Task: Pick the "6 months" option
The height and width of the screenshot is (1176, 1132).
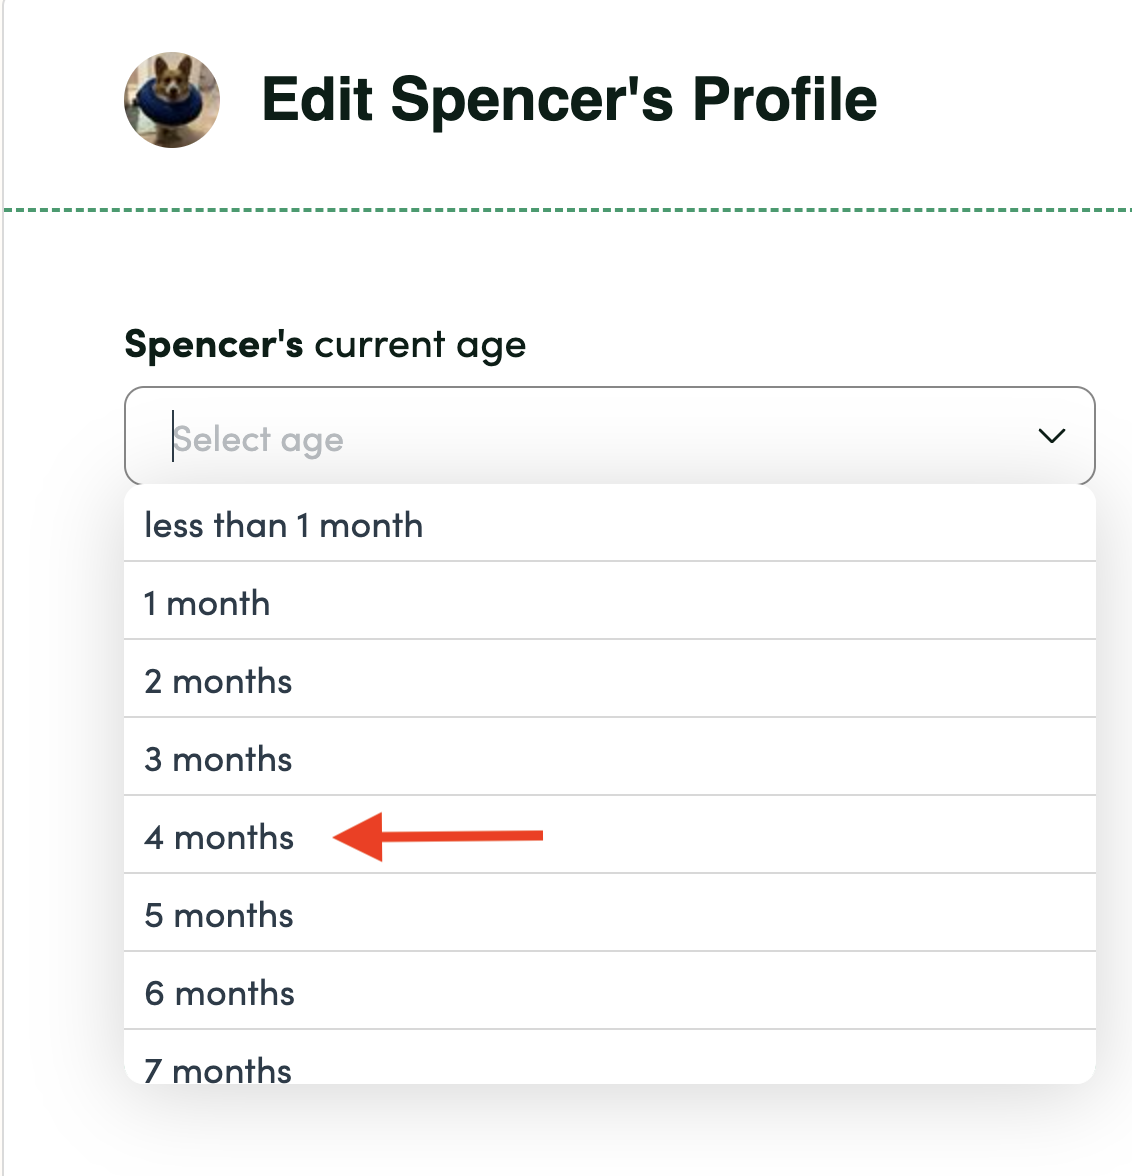Action: click(220, 993)
